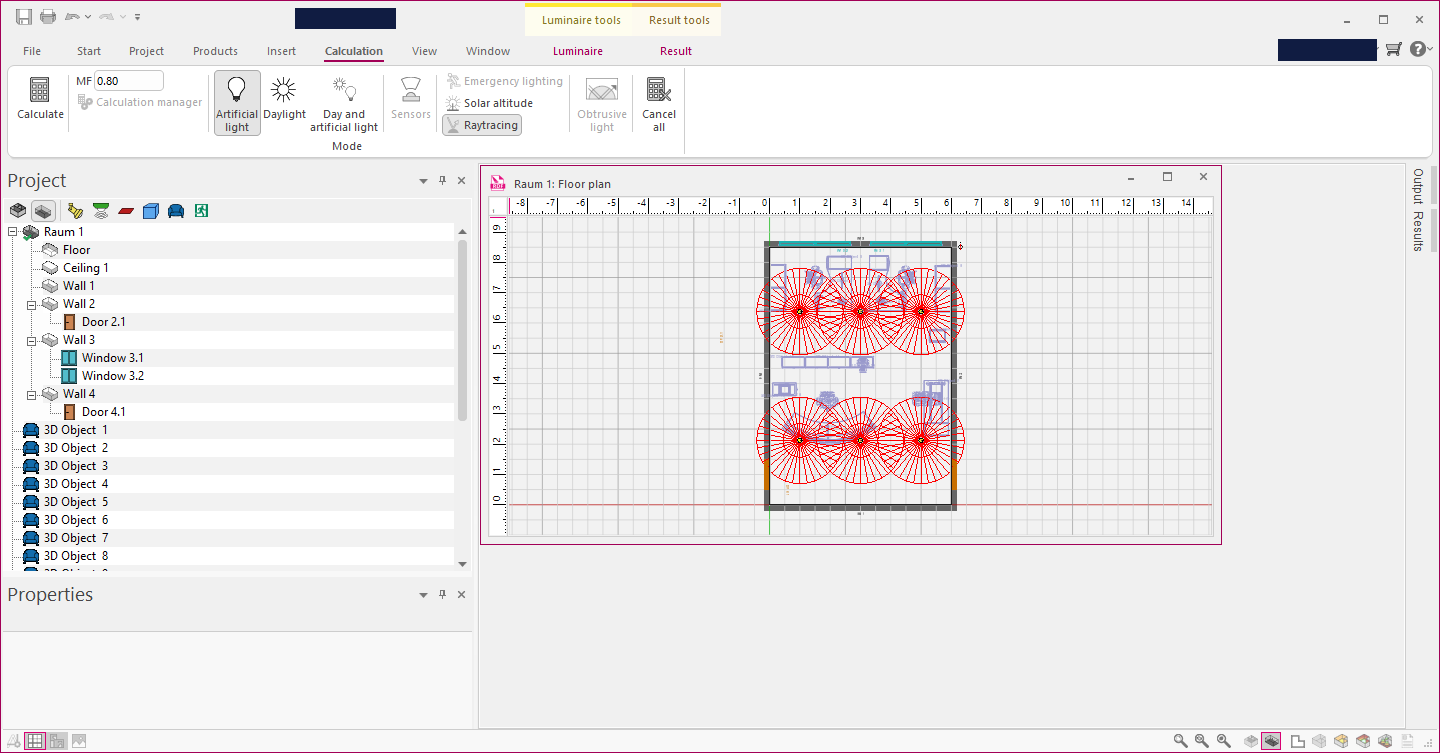Collapse the Wall 4 tree node
Screen dimensions: 1440x753
coord(32,394)
